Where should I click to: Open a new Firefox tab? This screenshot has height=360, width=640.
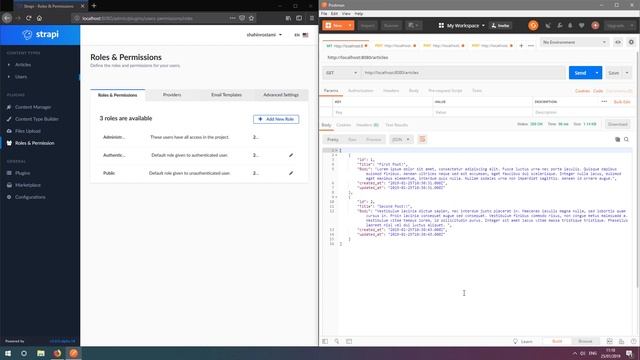tap(94, 6)
